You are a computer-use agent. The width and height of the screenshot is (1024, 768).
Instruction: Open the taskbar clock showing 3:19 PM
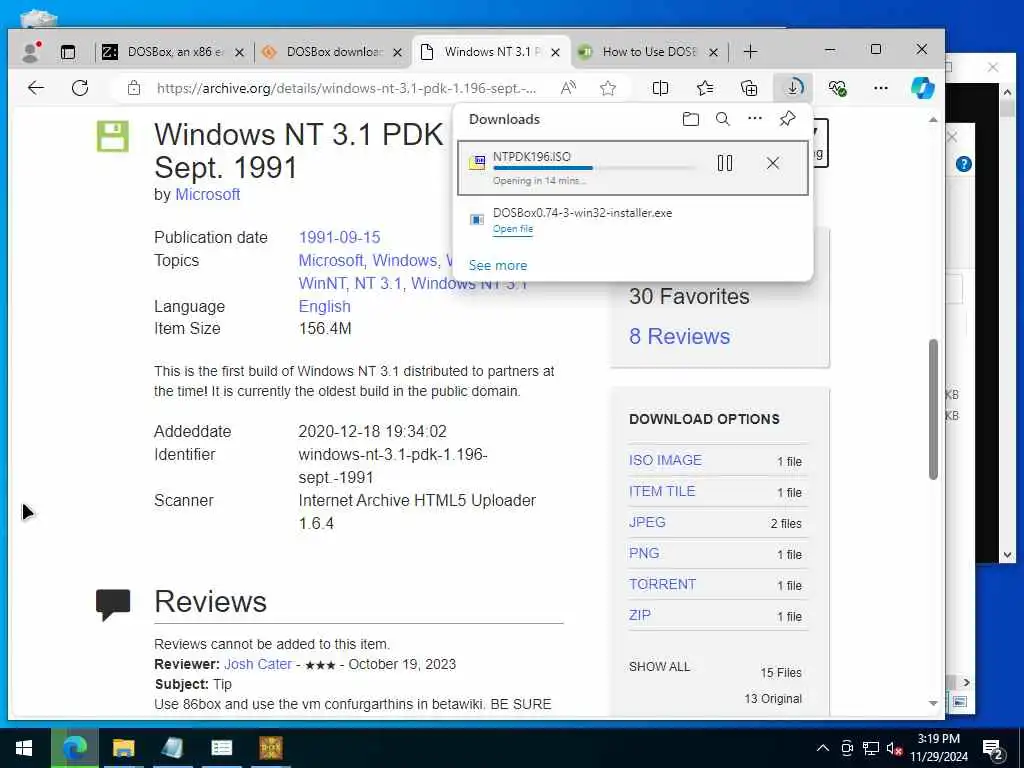click(x=938, y=748)
